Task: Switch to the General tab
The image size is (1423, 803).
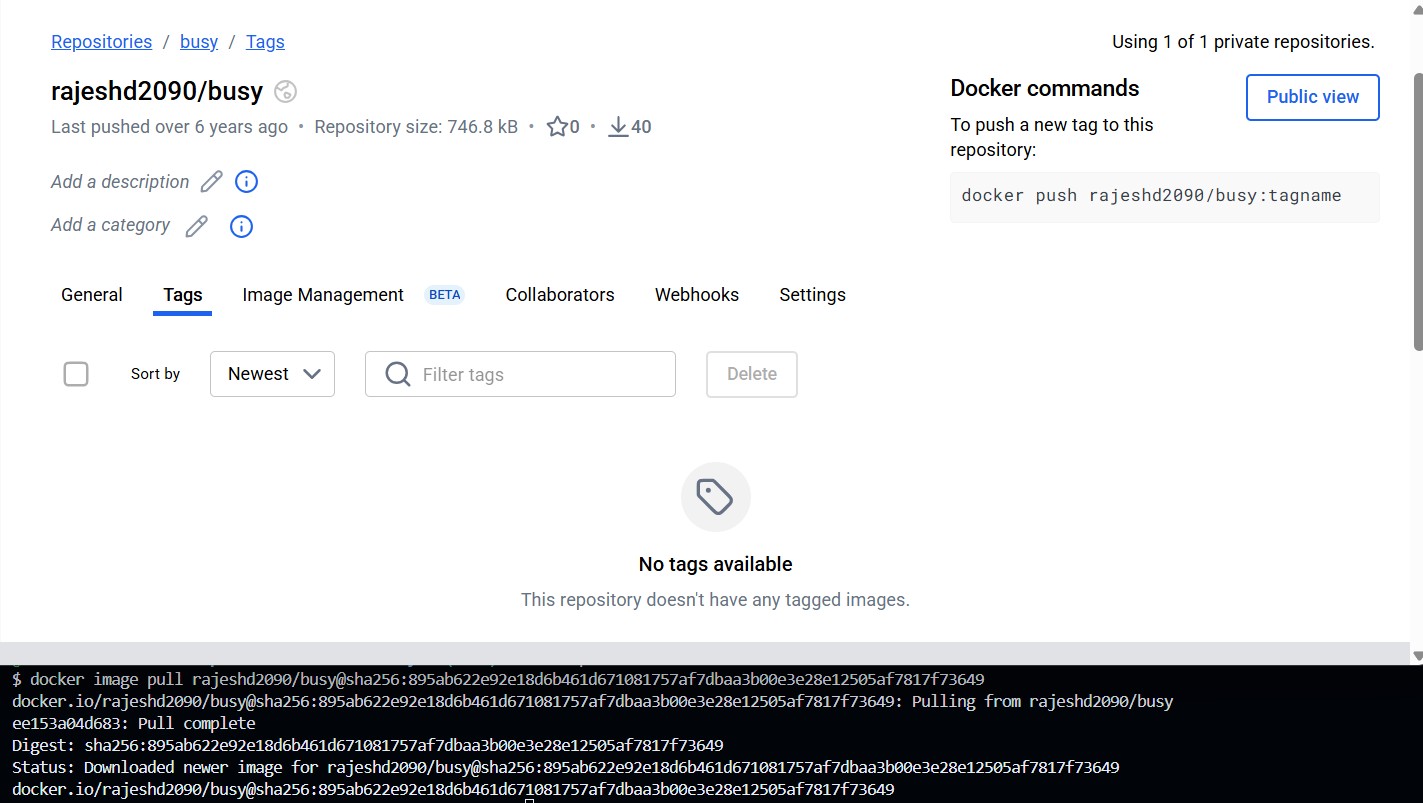Action: pos(92,295)
